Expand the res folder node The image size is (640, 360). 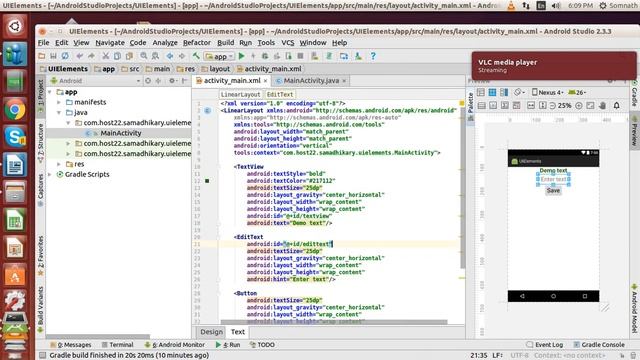coord(59,164)
